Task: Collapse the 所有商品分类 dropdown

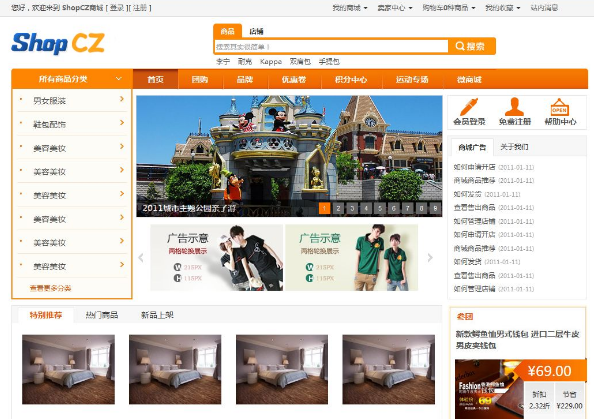Action: [119, 79]
